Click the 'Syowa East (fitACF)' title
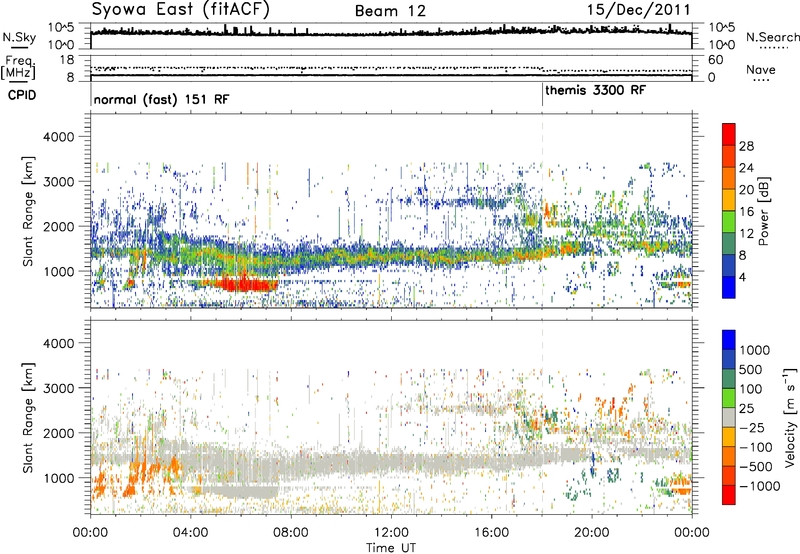This screenshot has width=800, height=554. [181, 9]
